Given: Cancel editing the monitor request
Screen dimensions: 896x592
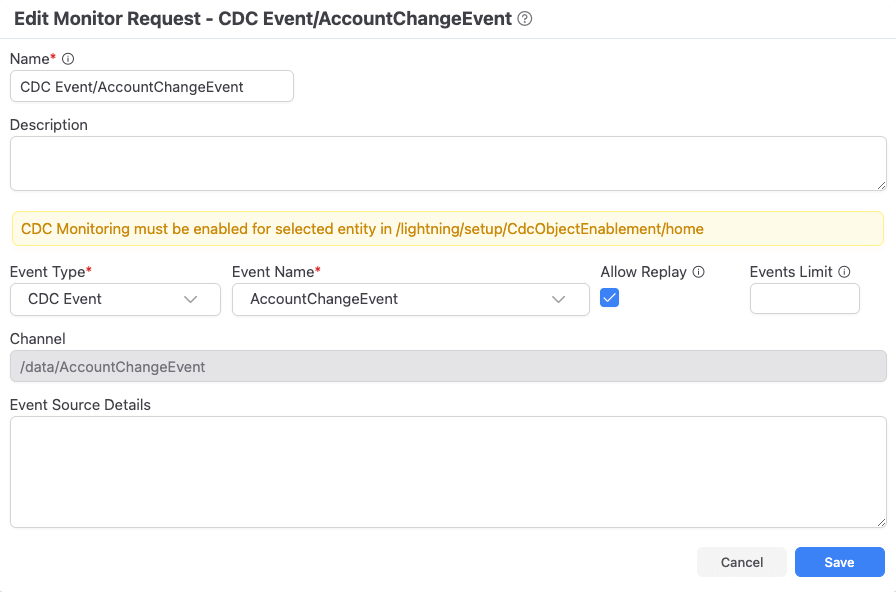Looking at the screenshot, I should tap(742, 562).
